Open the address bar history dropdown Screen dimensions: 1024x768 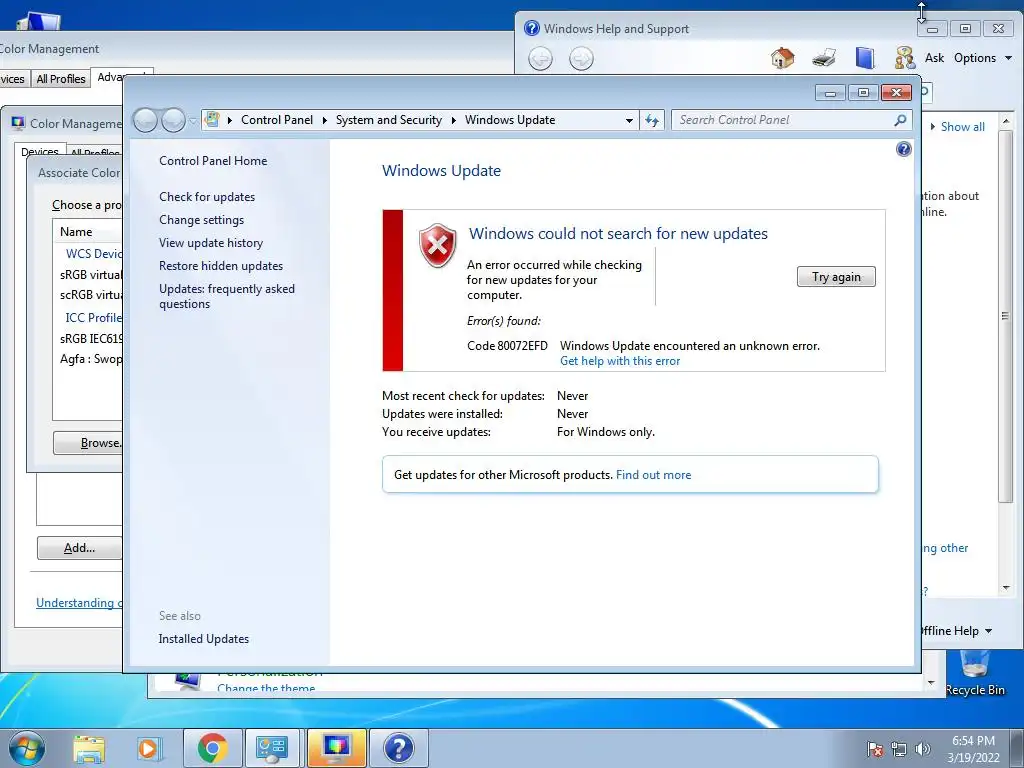pos(629,120)
